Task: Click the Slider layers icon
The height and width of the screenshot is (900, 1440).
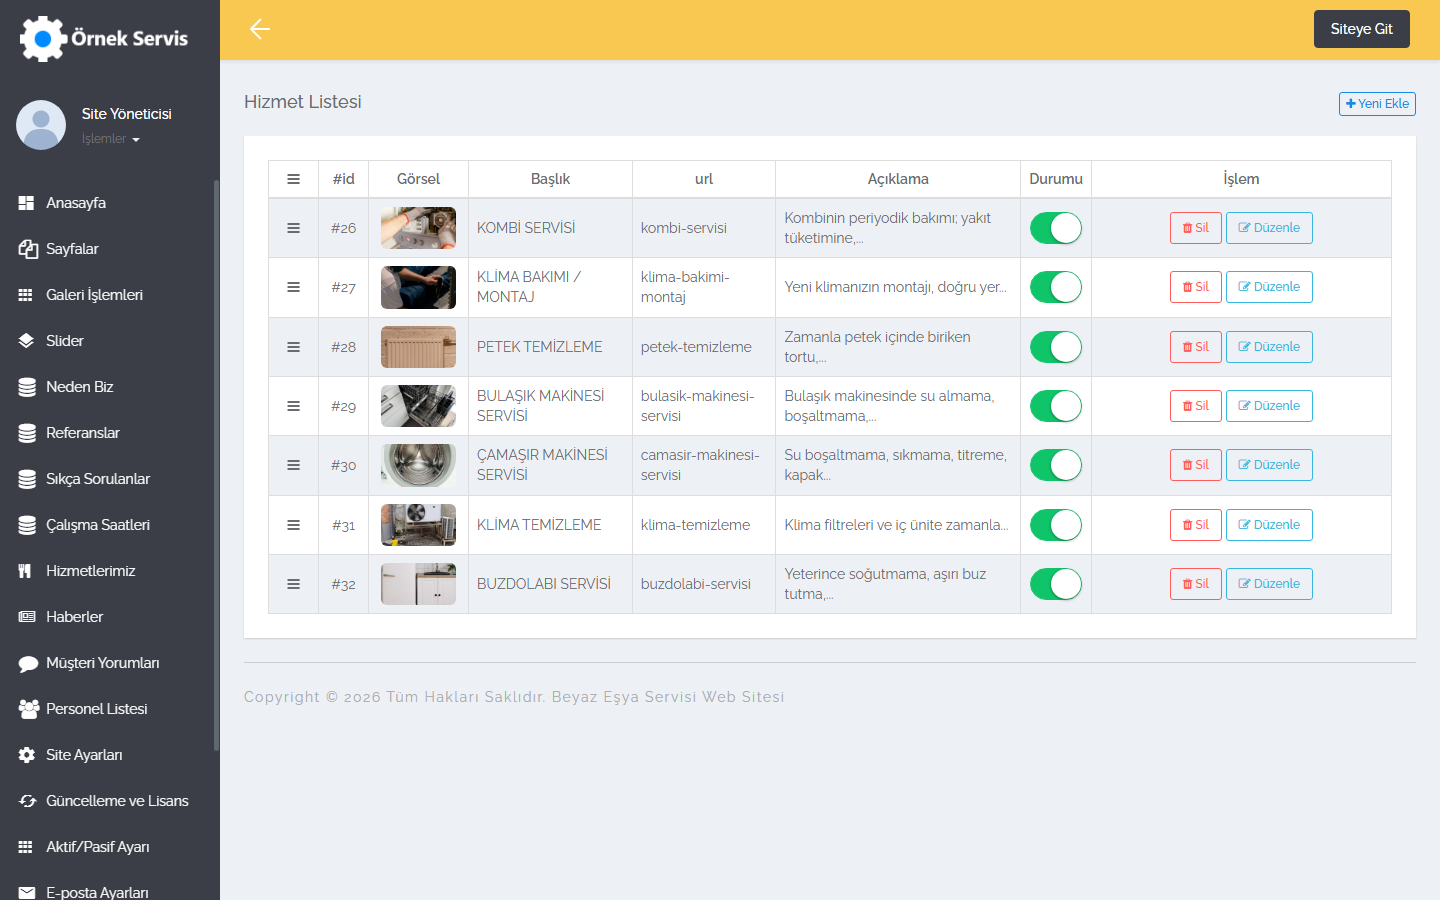Action: 27,341
